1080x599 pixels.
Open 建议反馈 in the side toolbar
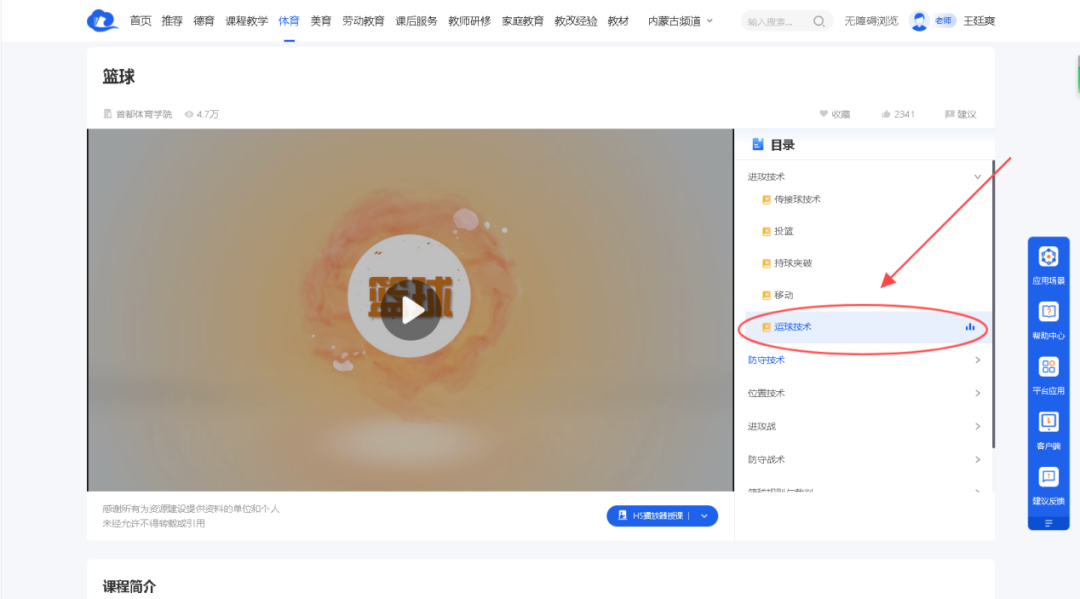pos(1048,485)
